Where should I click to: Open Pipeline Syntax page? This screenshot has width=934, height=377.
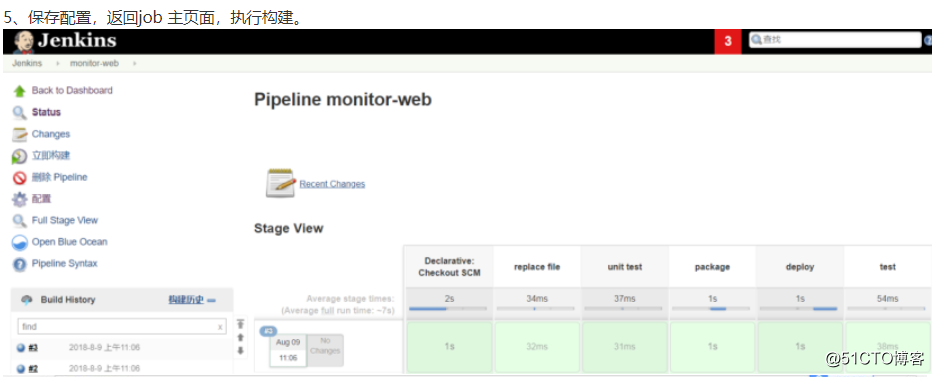pos(65,263)
